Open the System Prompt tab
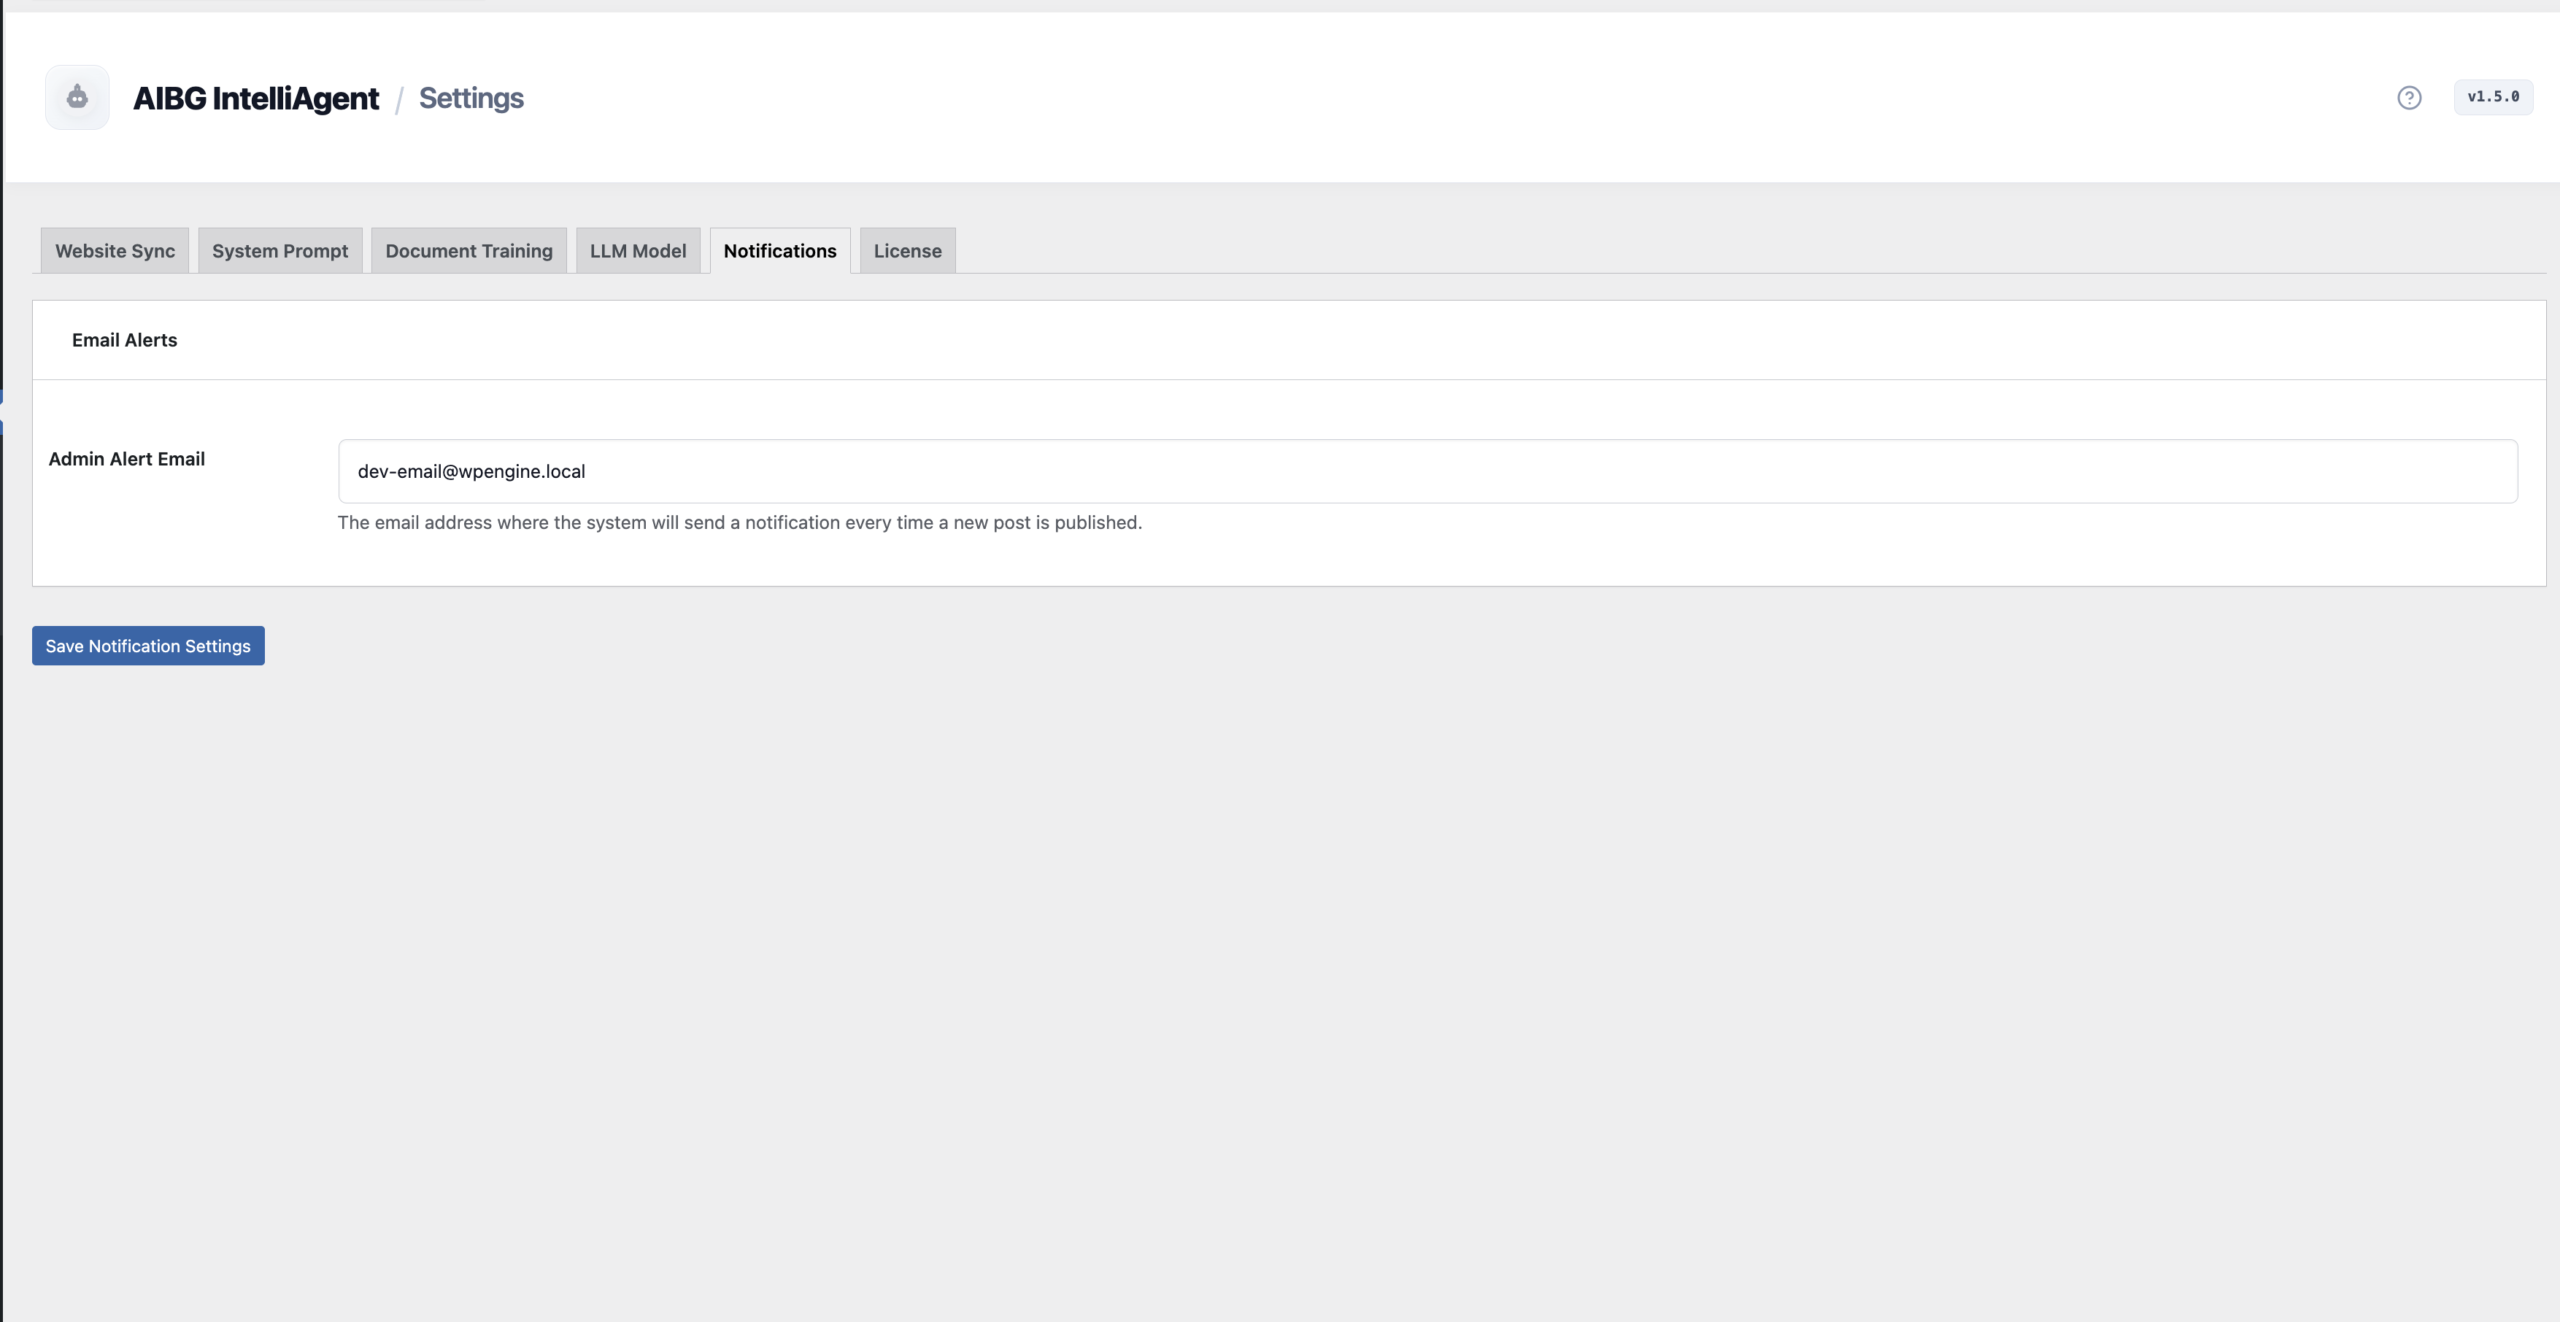The height and width of the screenshot is (1322, 2560). 280,251
